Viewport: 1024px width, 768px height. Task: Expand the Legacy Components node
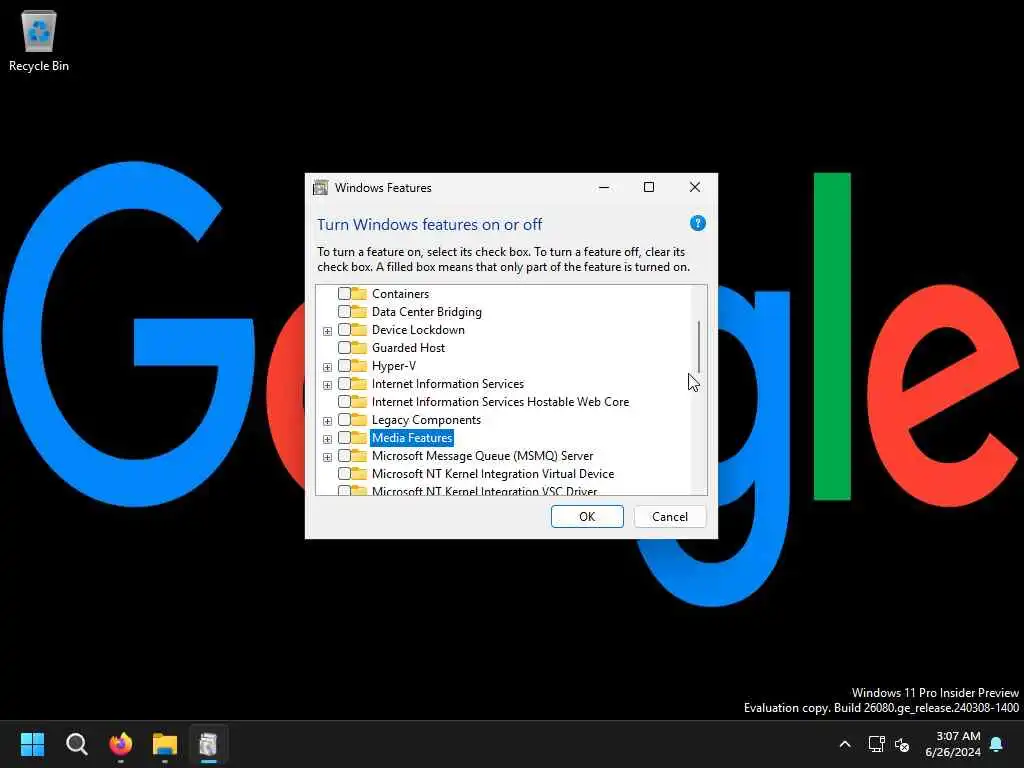tap(327, 421)
